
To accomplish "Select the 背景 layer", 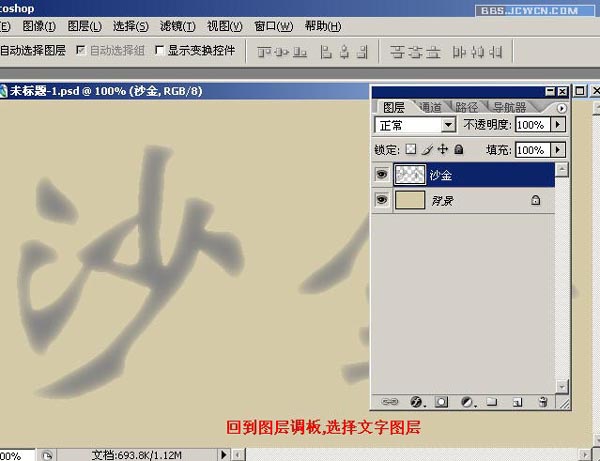I will coord(470,200).
